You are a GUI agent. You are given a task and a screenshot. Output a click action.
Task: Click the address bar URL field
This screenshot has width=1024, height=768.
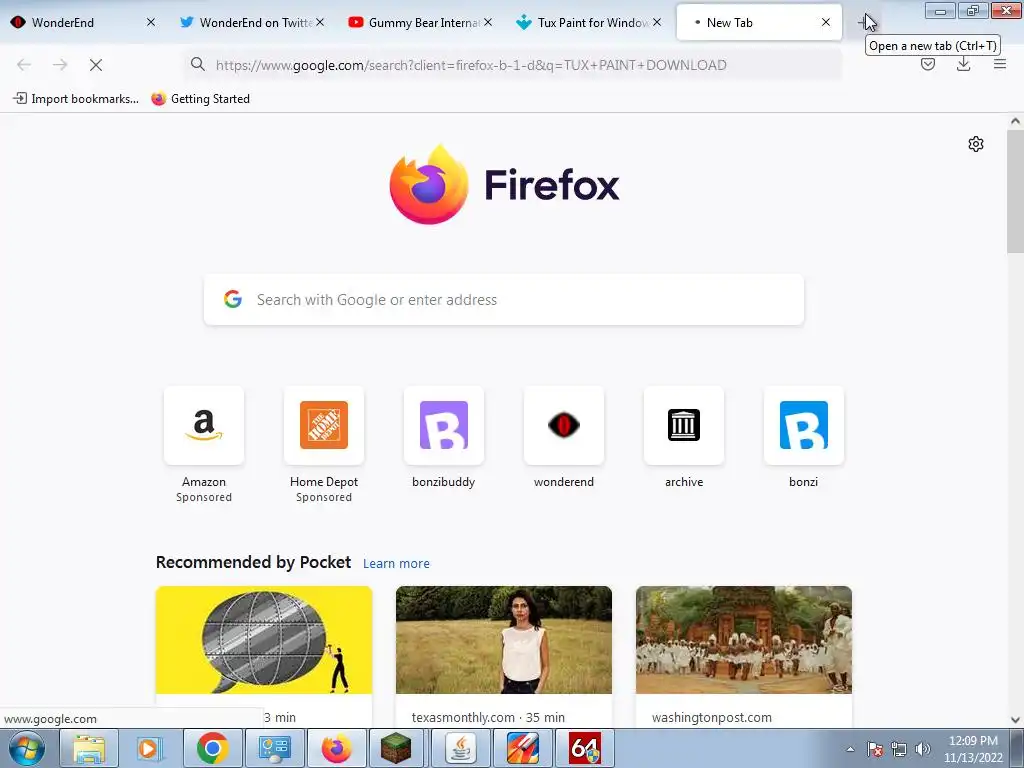click(x=512, y=65)
